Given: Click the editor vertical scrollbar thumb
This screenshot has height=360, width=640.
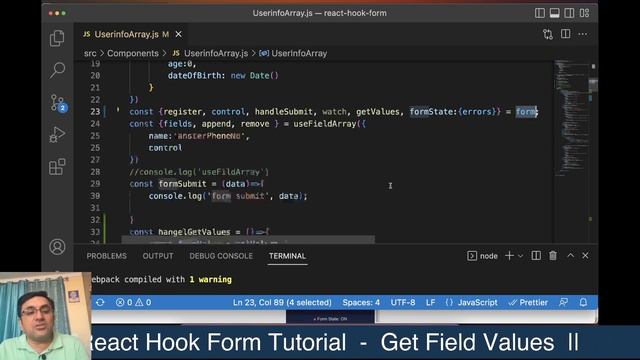Looking at the screenshot, I should (x=593, y=85).
